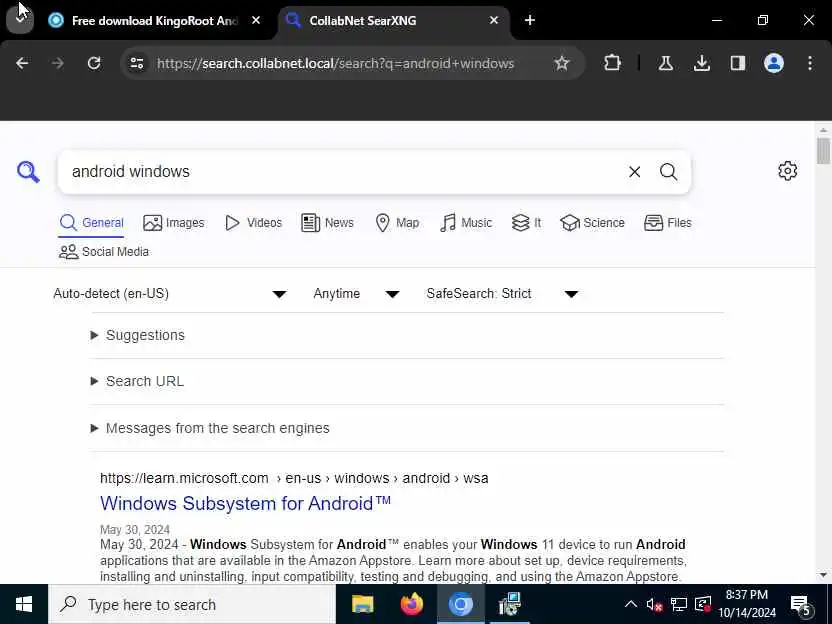Click the scrollbar down arrow
Viewport: 832px width, 624px height.
[823, 575]
